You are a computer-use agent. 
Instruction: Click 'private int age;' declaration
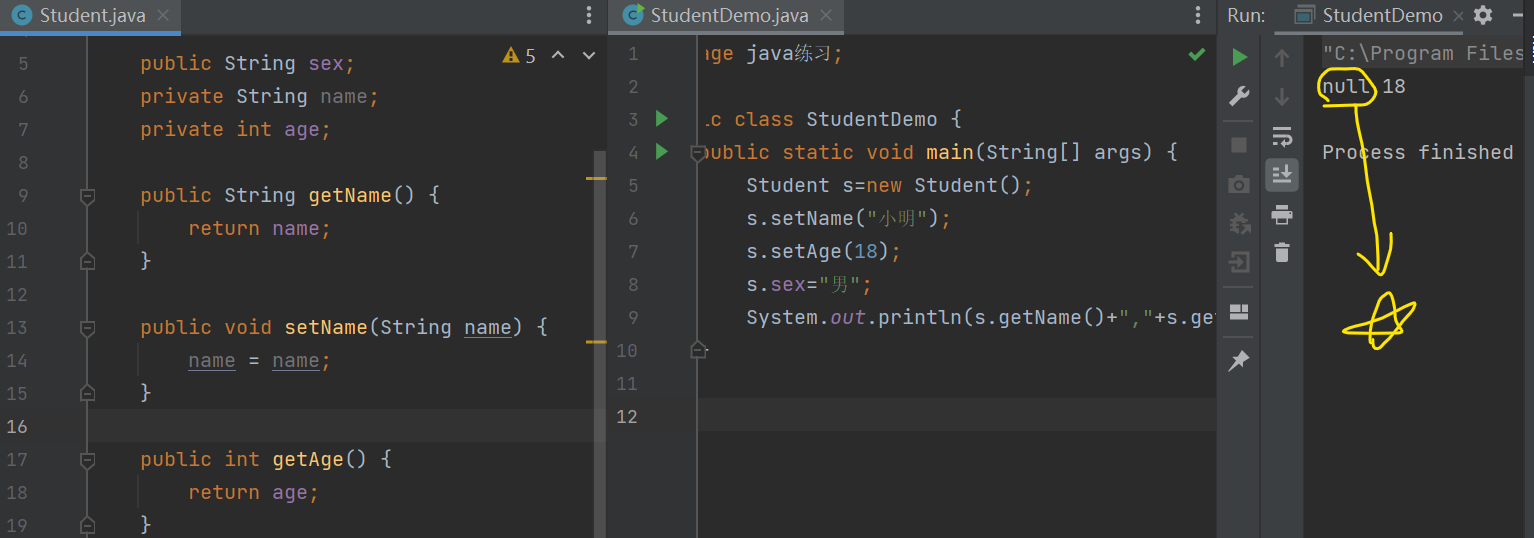point(235,129)
